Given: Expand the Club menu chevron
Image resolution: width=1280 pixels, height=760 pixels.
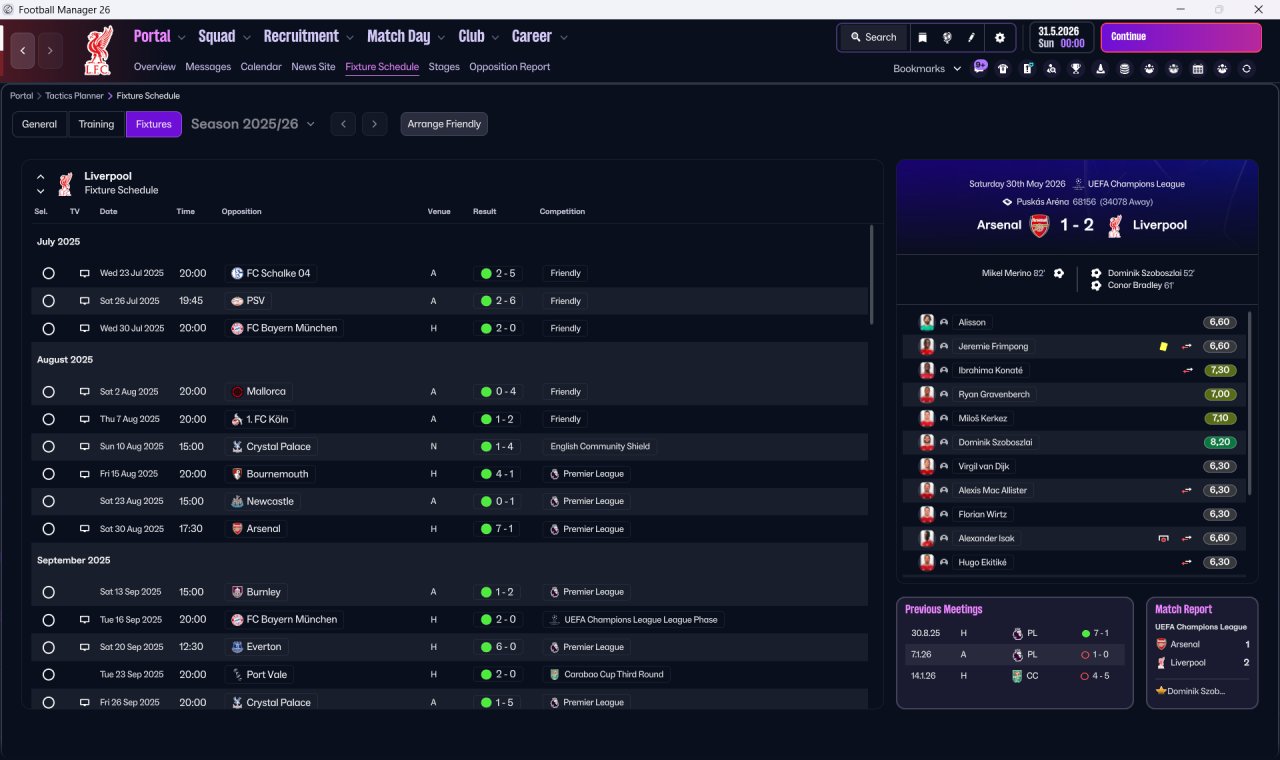Looking at the screenshot, I should click(495, 38).
